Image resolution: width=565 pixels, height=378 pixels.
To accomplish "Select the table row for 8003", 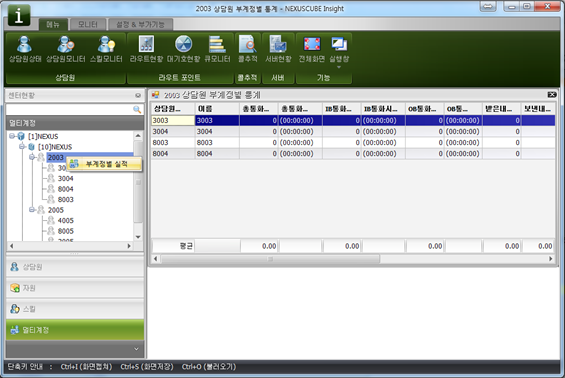I will pyautogui.click(x=353, y=143).
